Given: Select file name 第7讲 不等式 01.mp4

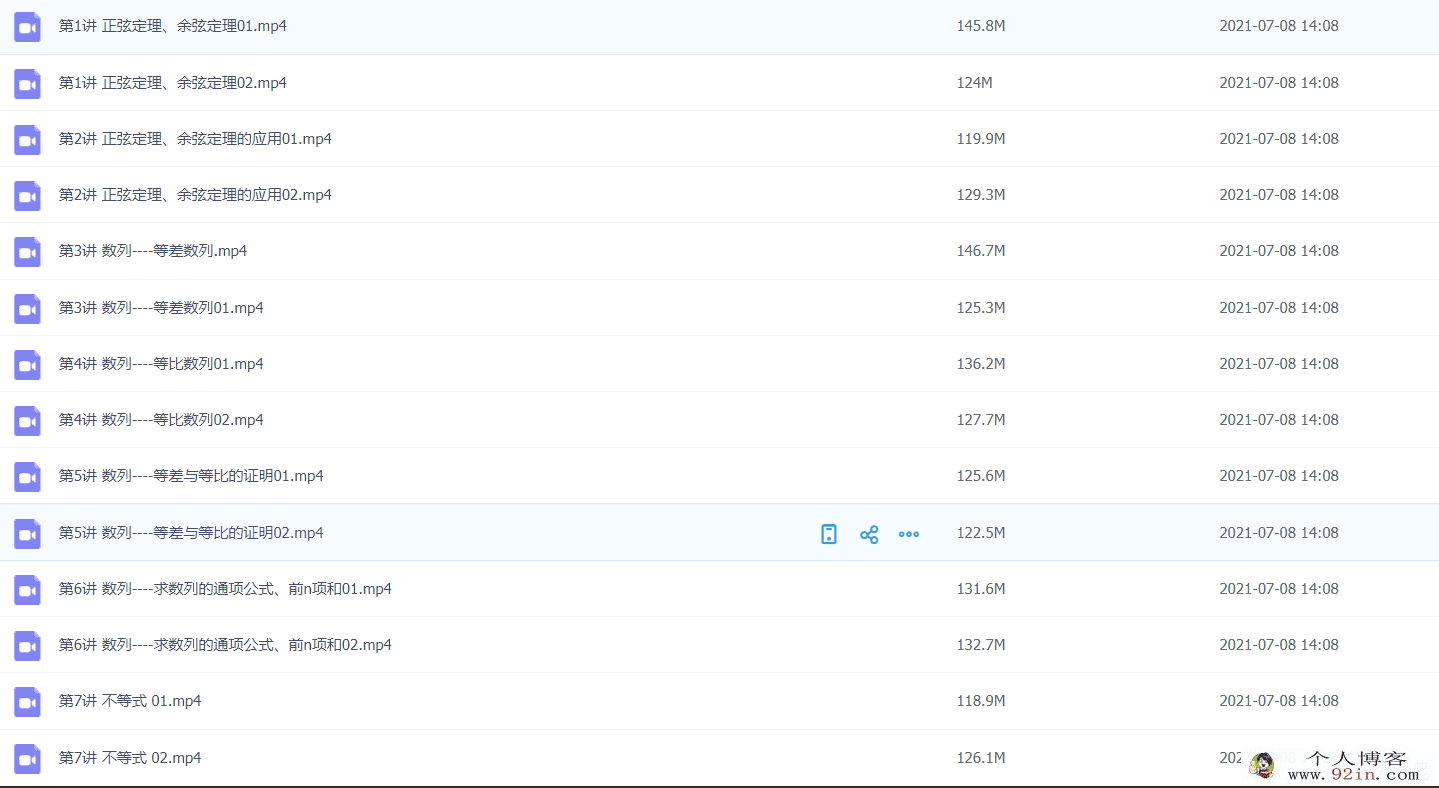Looking at the screenshot, I should [x=130, y=700].
